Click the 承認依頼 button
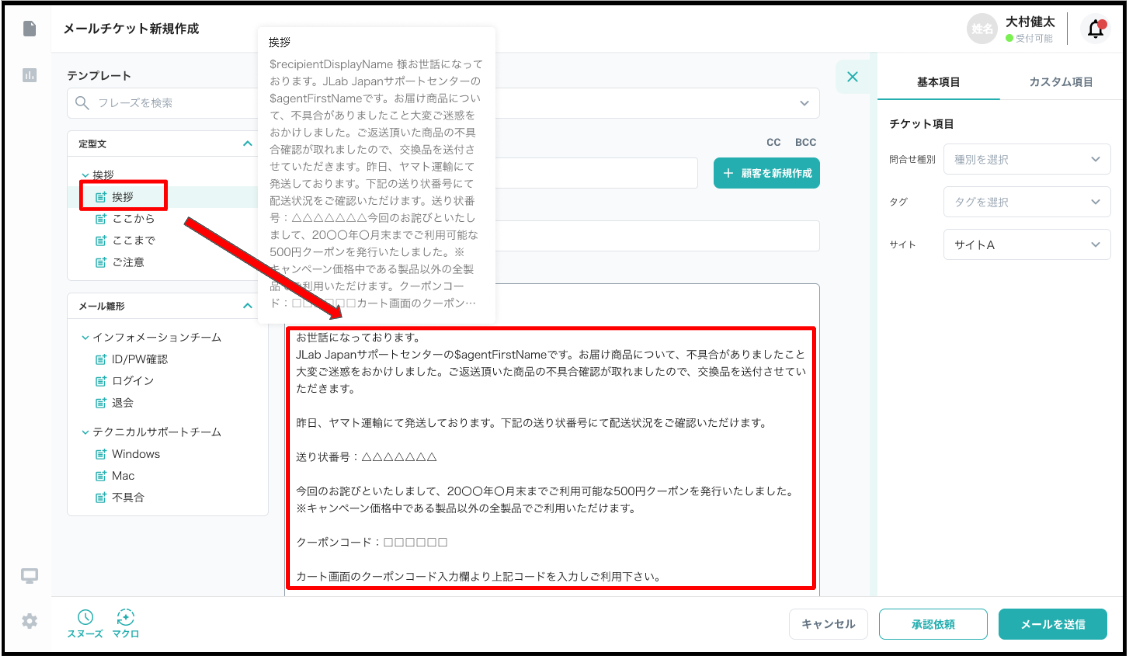Screen dimensions: 1129x658 click(932, 624)
